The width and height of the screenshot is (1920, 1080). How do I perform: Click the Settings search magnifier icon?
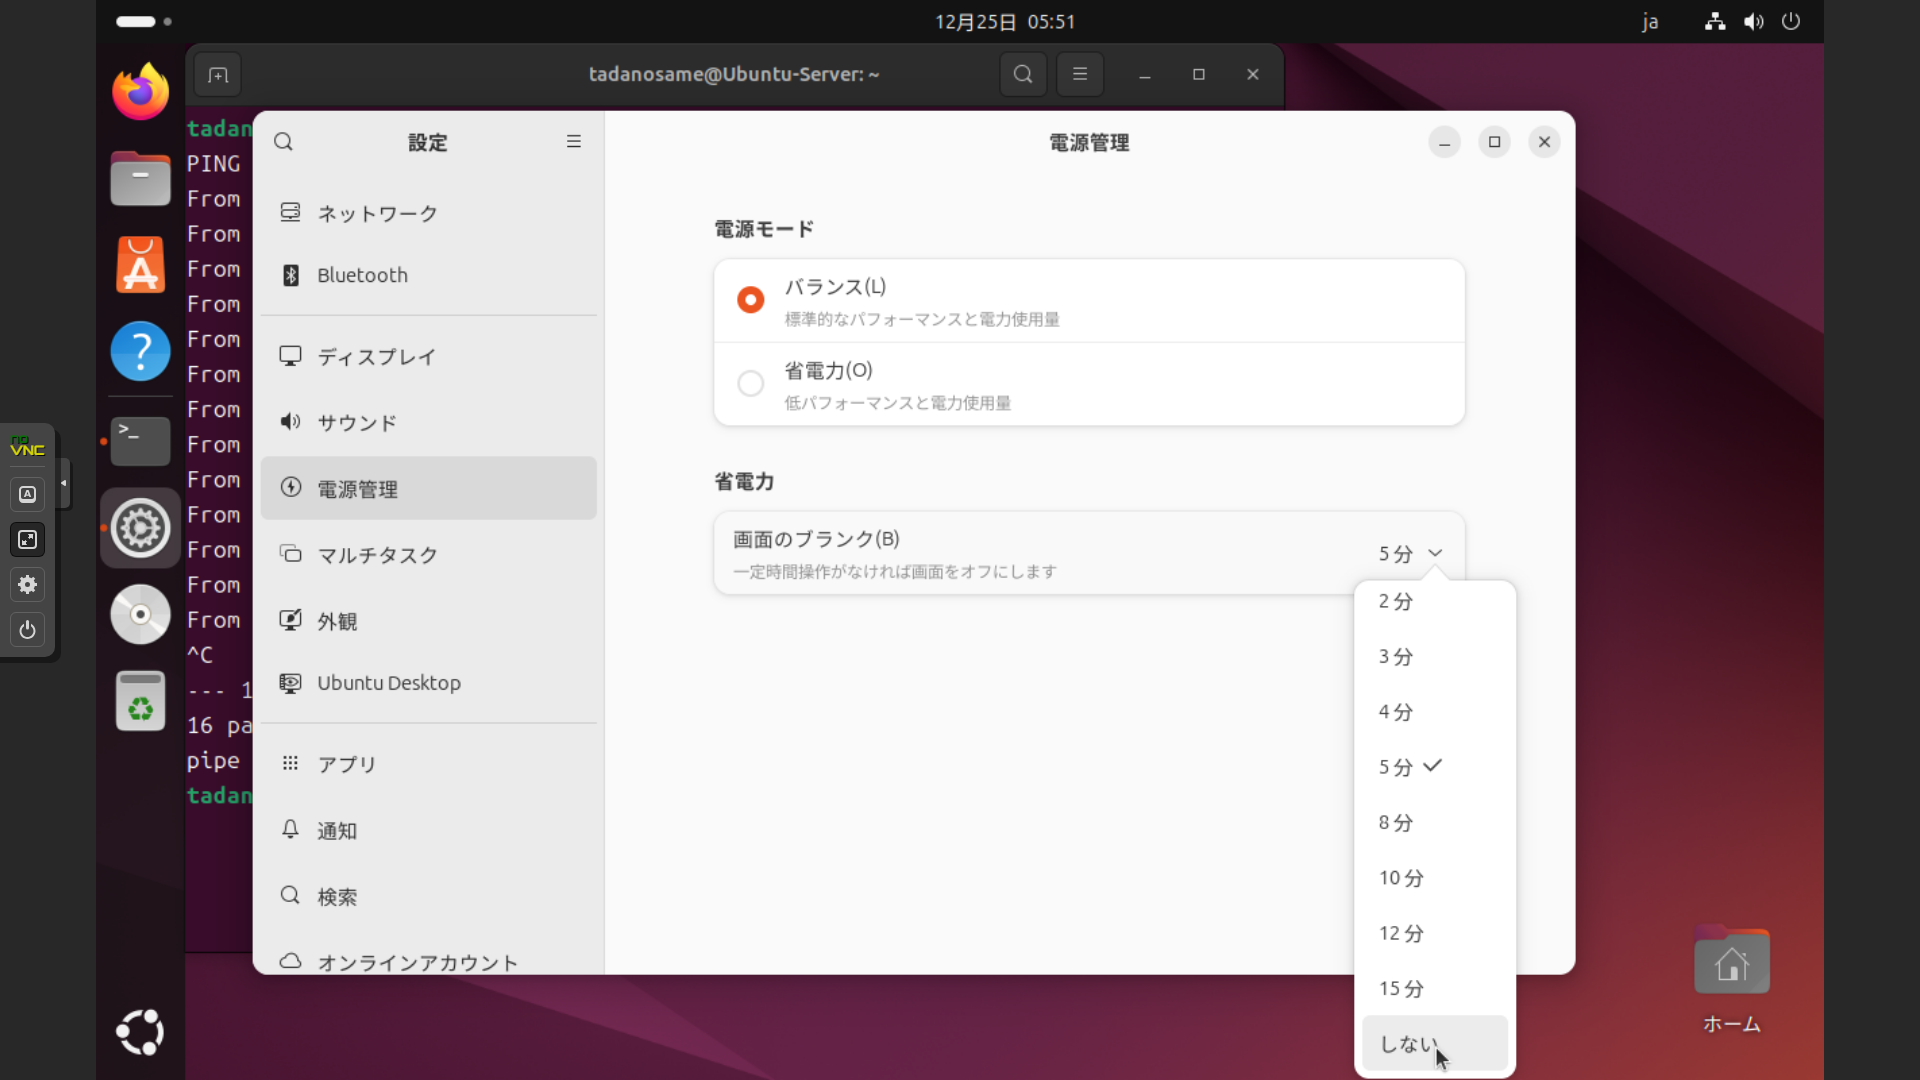click(284, 142)
